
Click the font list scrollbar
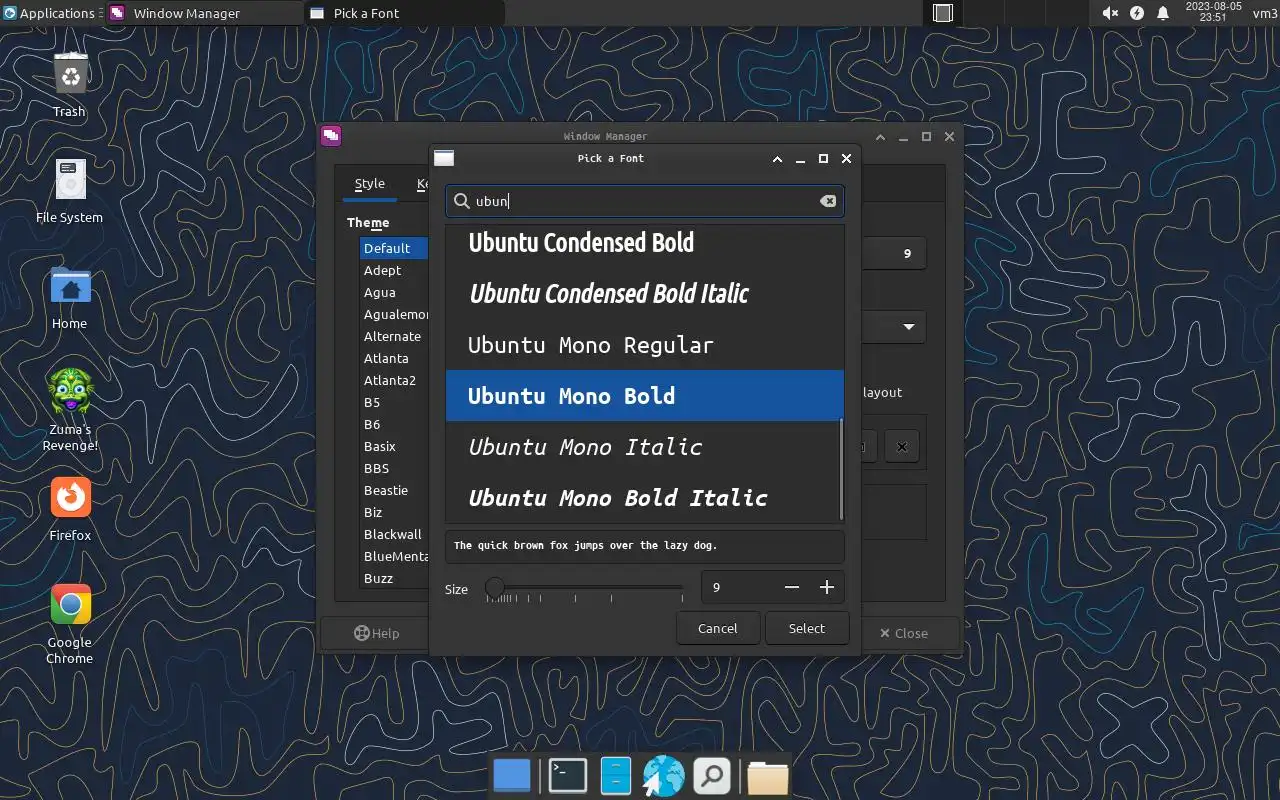click(841, 469)
